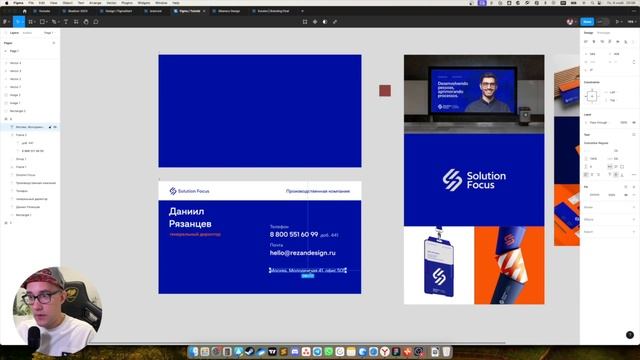Open Text type settings icon

pos(634,175)
